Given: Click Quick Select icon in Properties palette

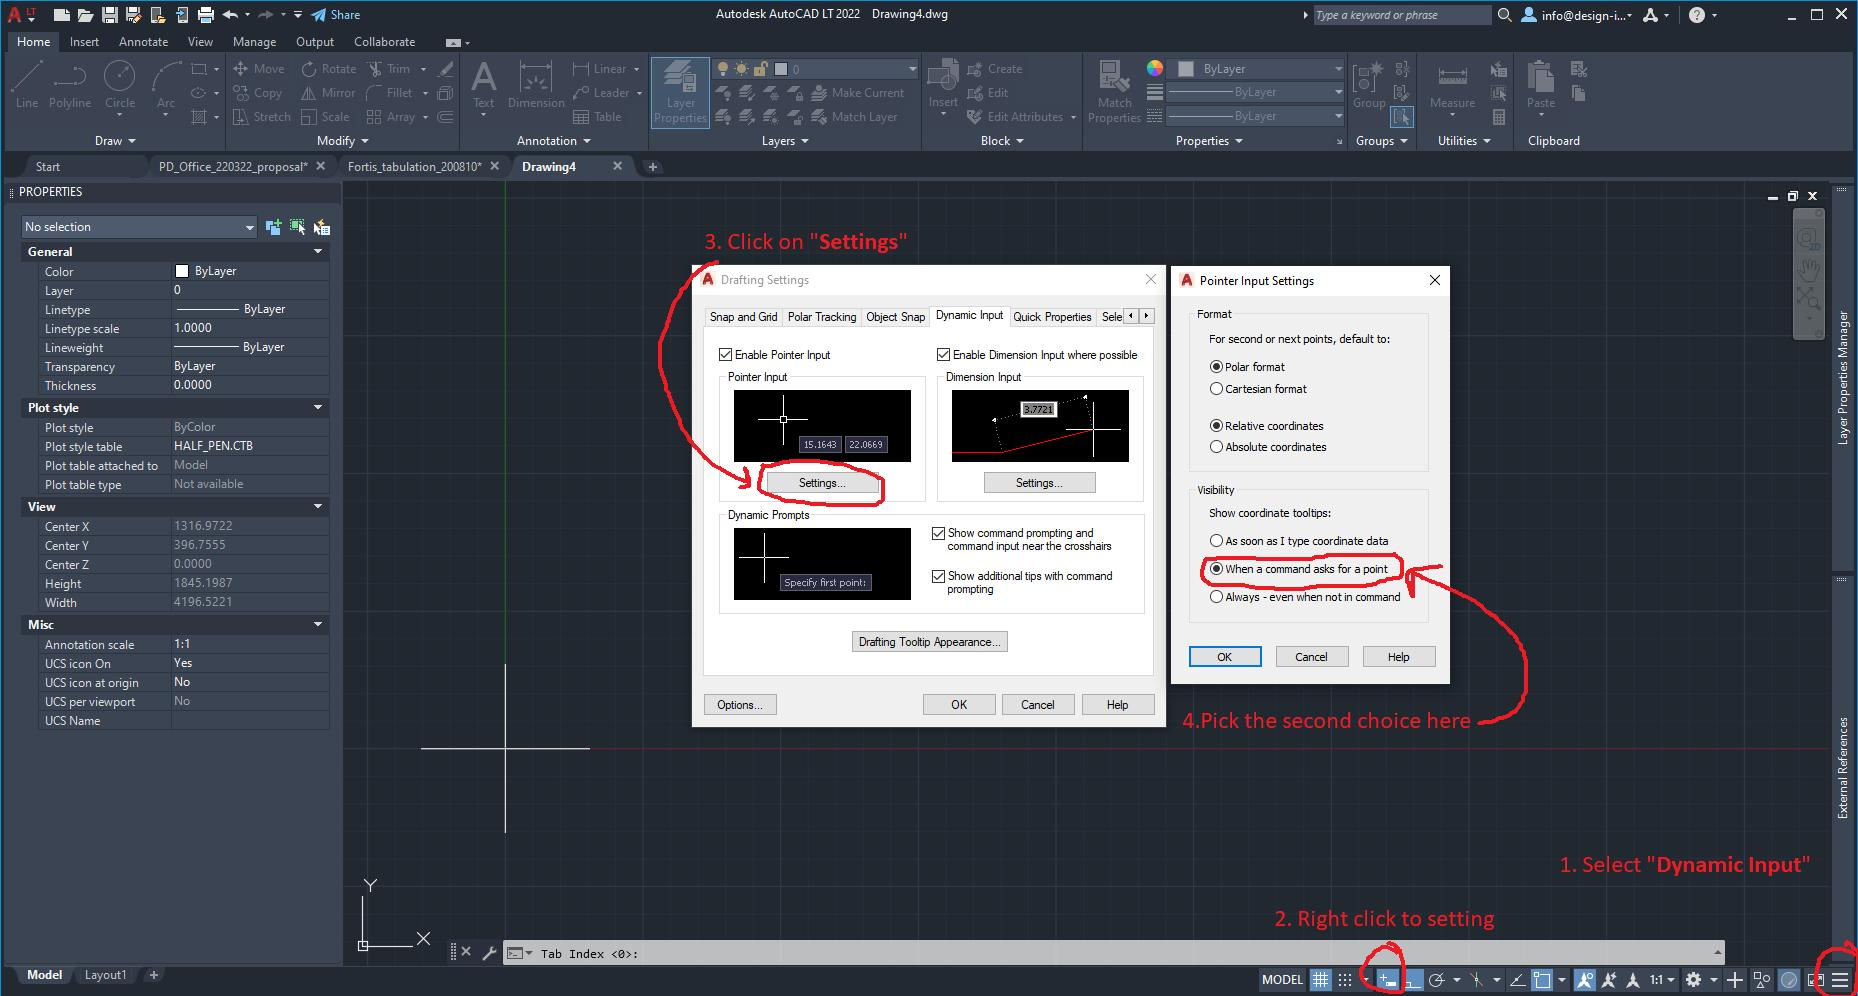Looking at the screenshot, I should 321,228.
